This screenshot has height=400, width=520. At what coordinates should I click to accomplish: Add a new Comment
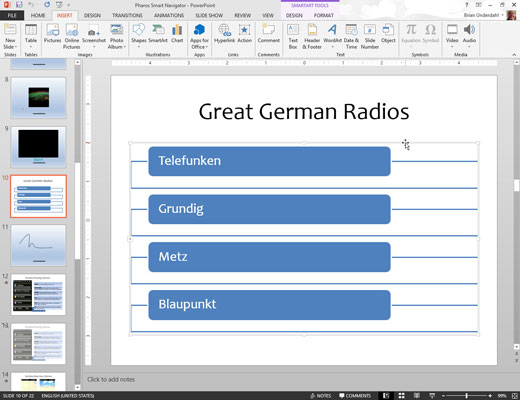[268, 34]
